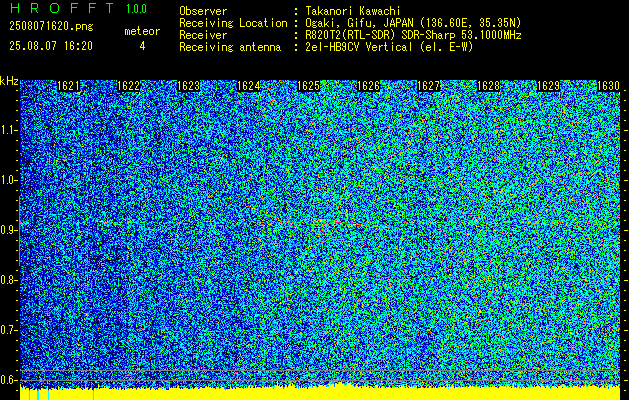Click the yellow signal level bar graph
Image resolution: width=629 pixels, height=400 pixels.
pos(320,393)
